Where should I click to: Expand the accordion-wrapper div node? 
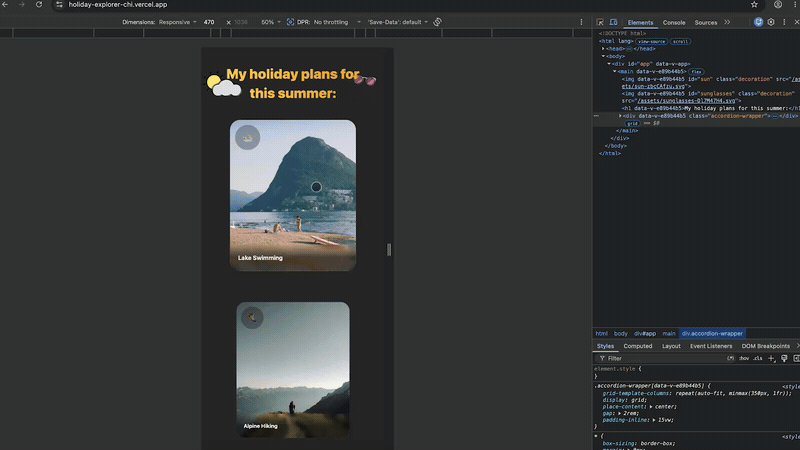point(620,116)
